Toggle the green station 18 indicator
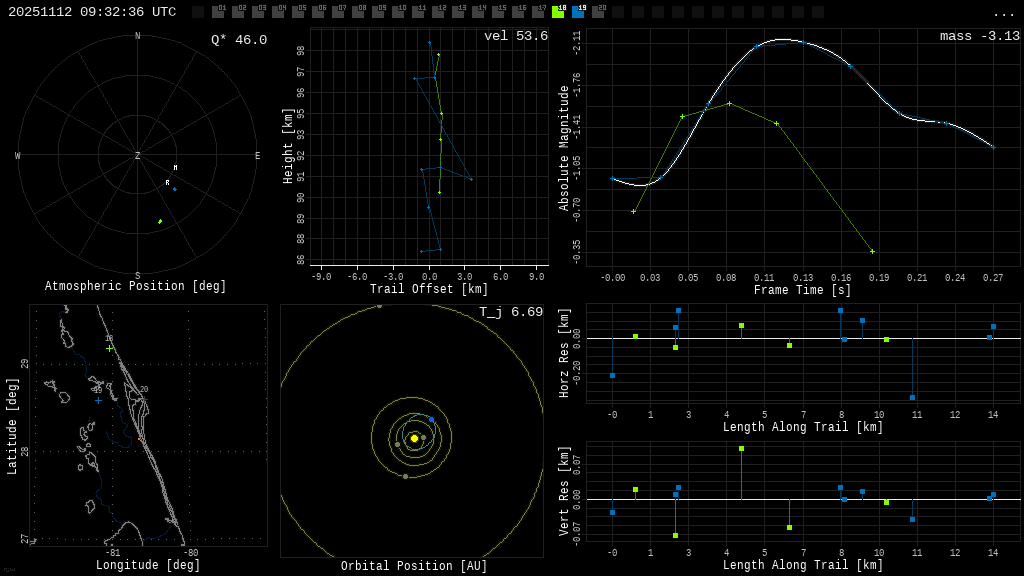 pyautogui.click(x=558, y=12)
